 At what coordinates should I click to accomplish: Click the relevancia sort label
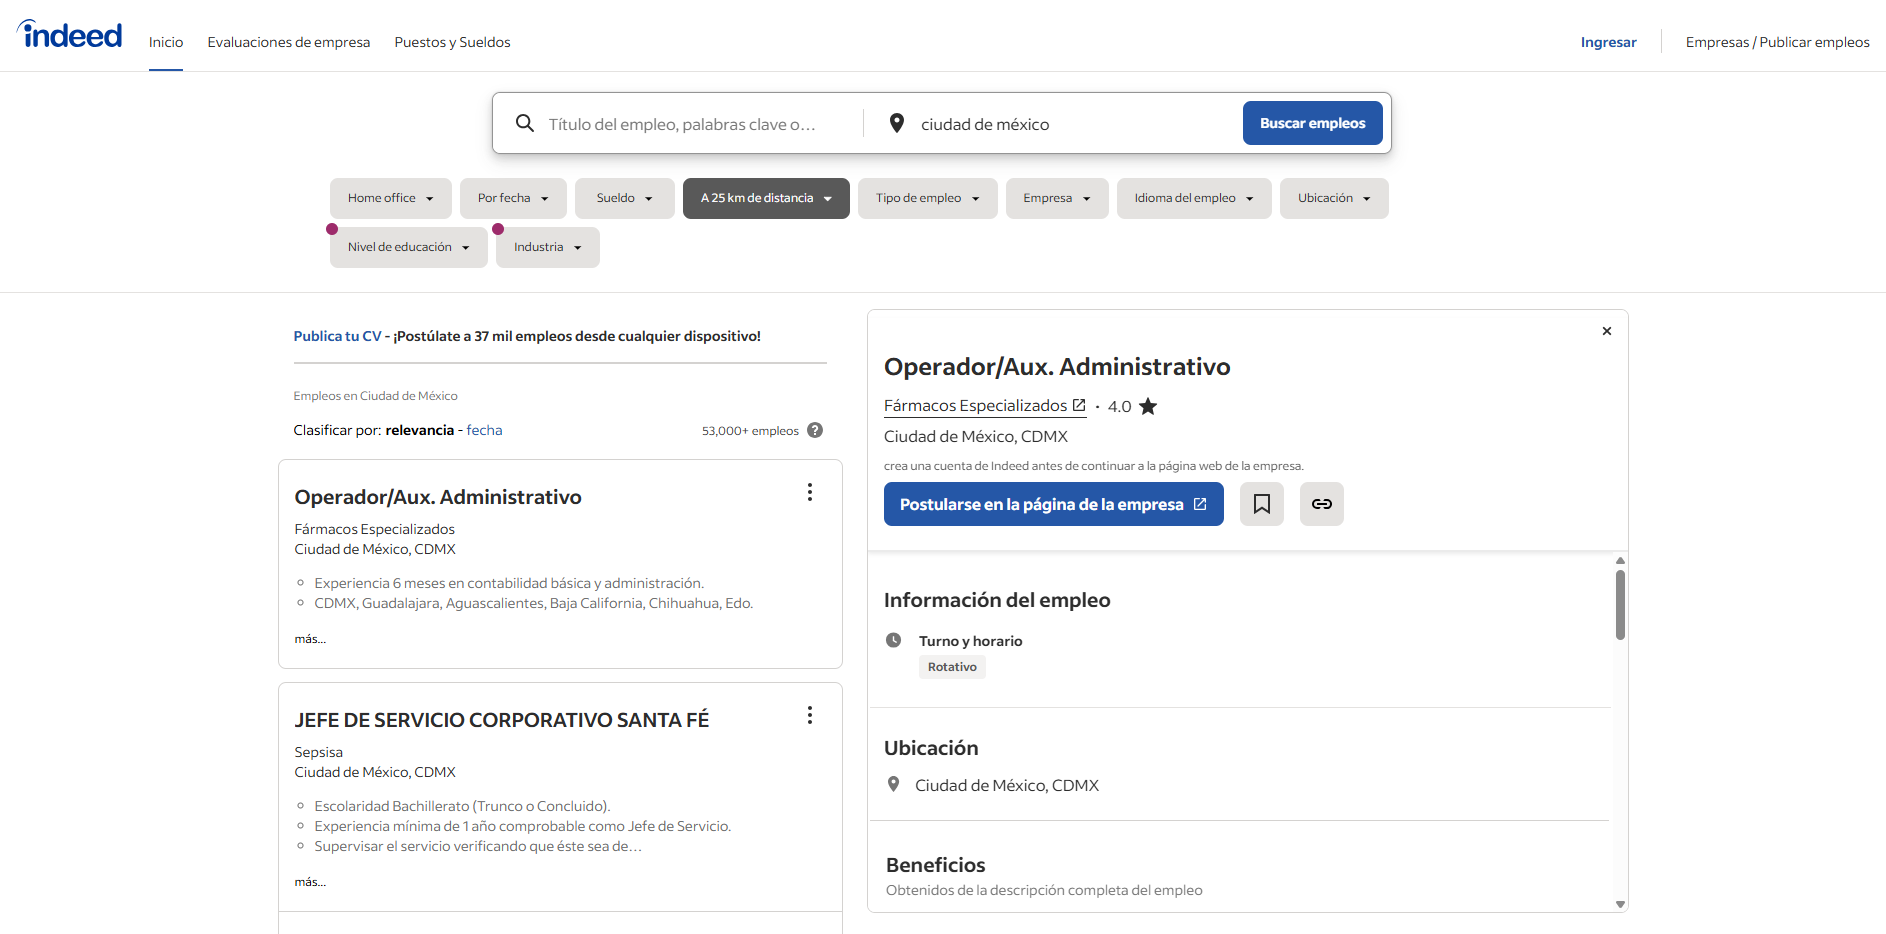420,430
